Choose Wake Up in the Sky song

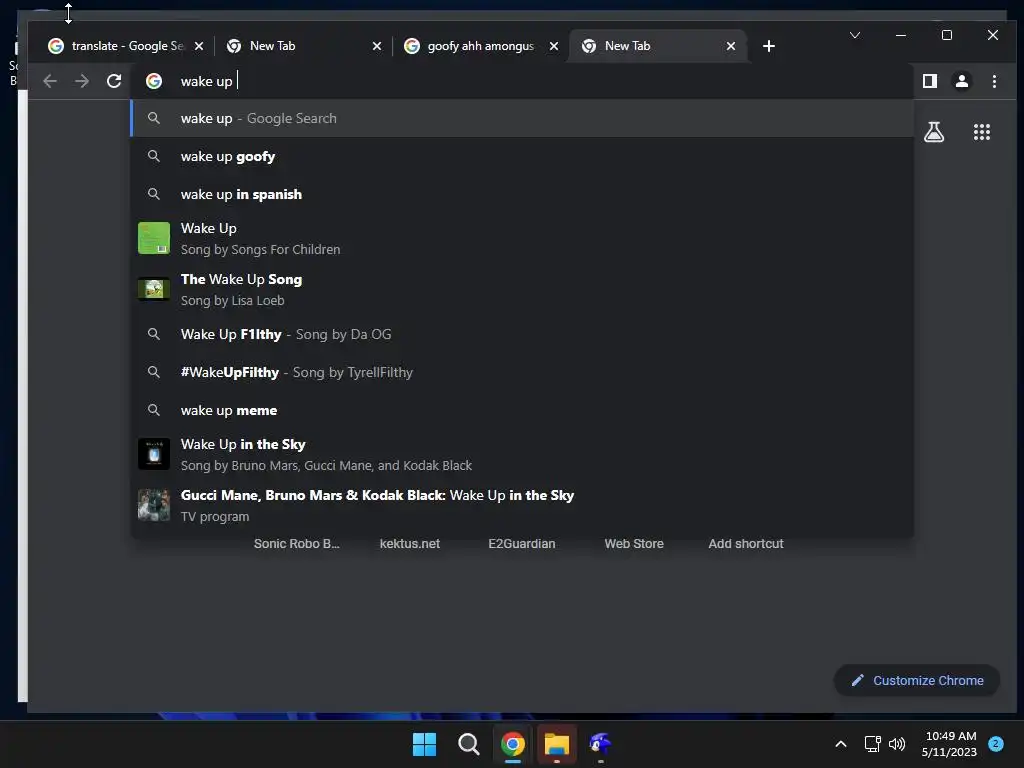click(522, 454)
